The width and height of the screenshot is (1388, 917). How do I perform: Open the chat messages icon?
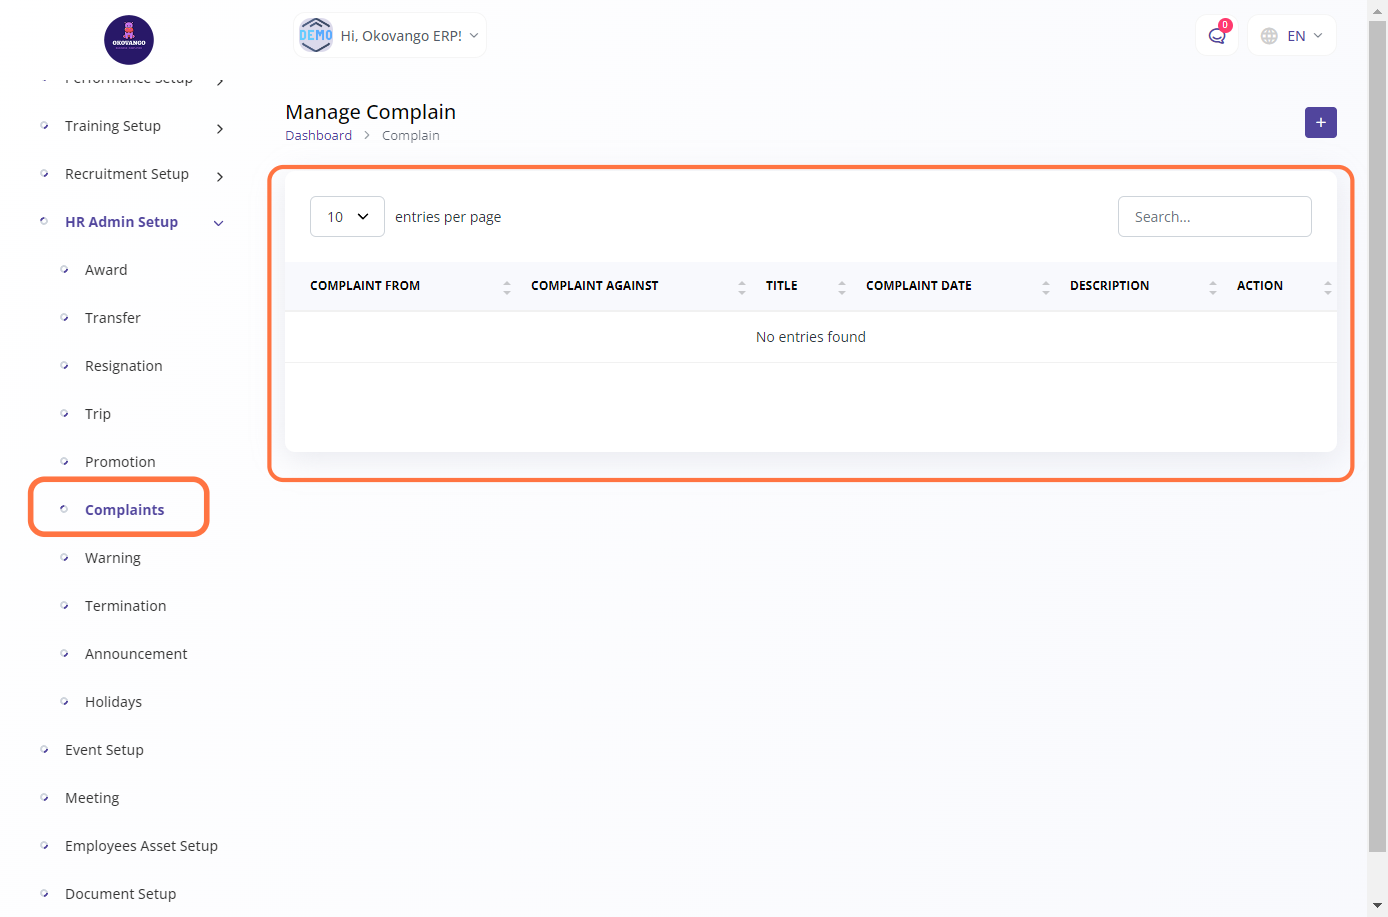[1217, 36]
